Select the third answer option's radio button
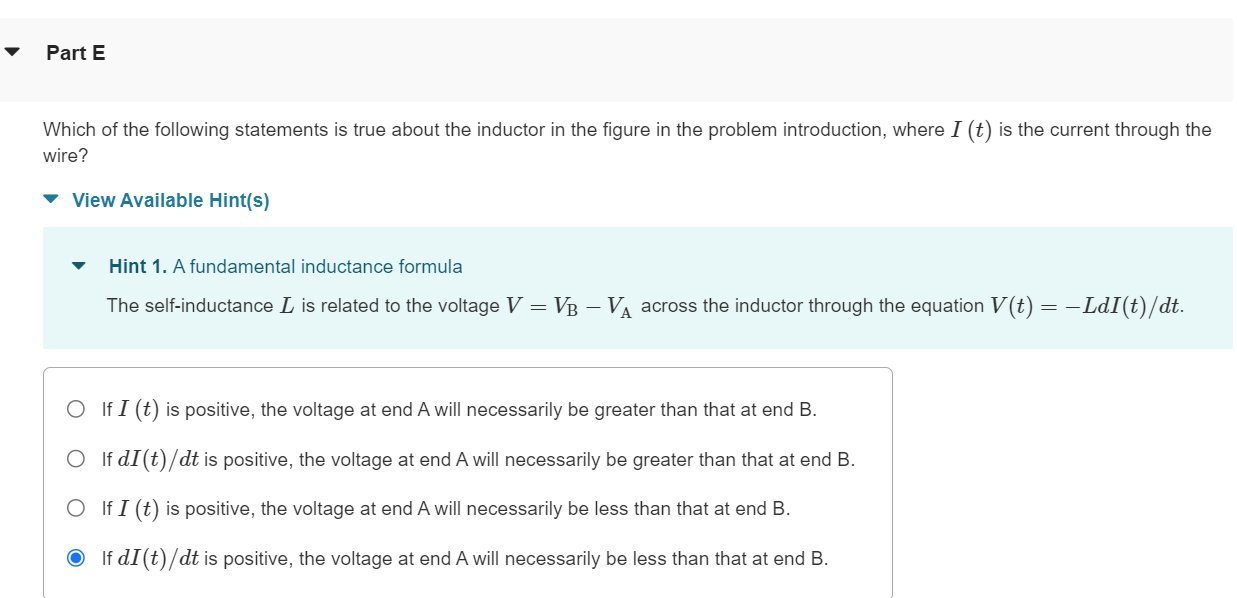Screen dimensions: 1237x598 [74, 508]
